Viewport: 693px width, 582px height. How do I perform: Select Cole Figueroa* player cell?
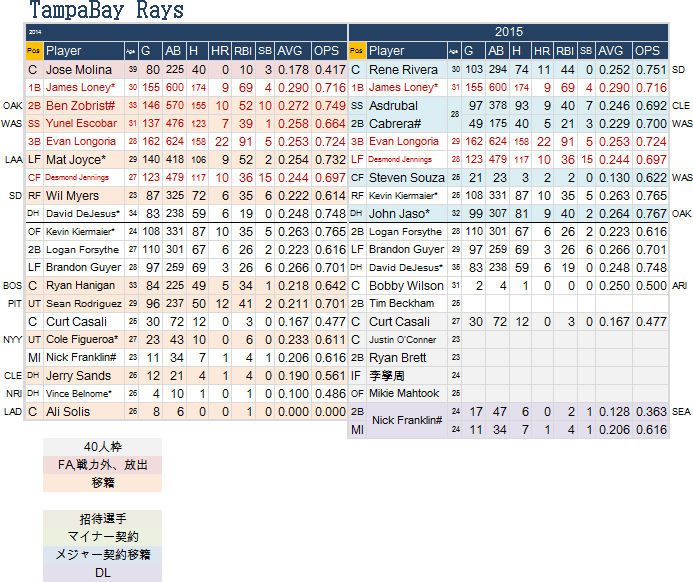click(x=84, y=339)
